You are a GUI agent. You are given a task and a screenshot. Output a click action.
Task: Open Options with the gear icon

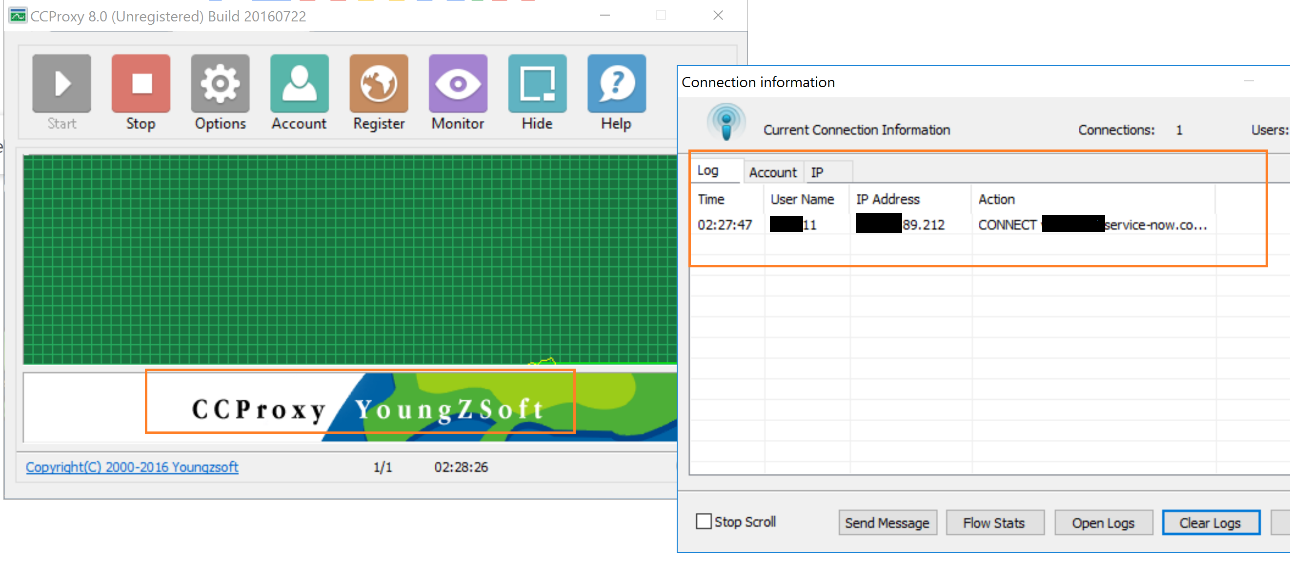pyautogui.click(x=220, y=84)
